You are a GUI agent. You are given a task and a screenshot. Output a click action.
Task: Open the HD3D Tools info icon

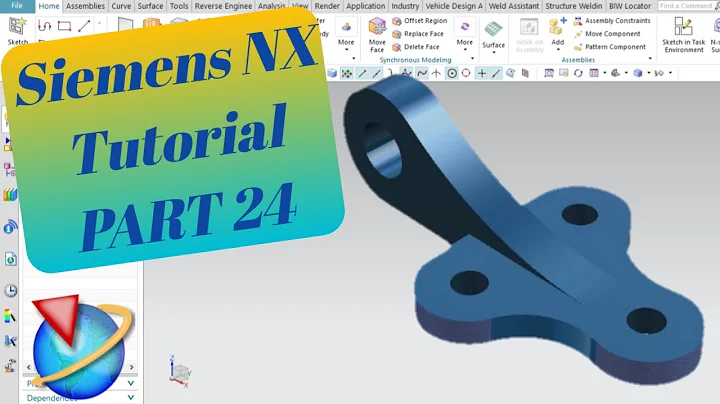[x=10, y=227]
